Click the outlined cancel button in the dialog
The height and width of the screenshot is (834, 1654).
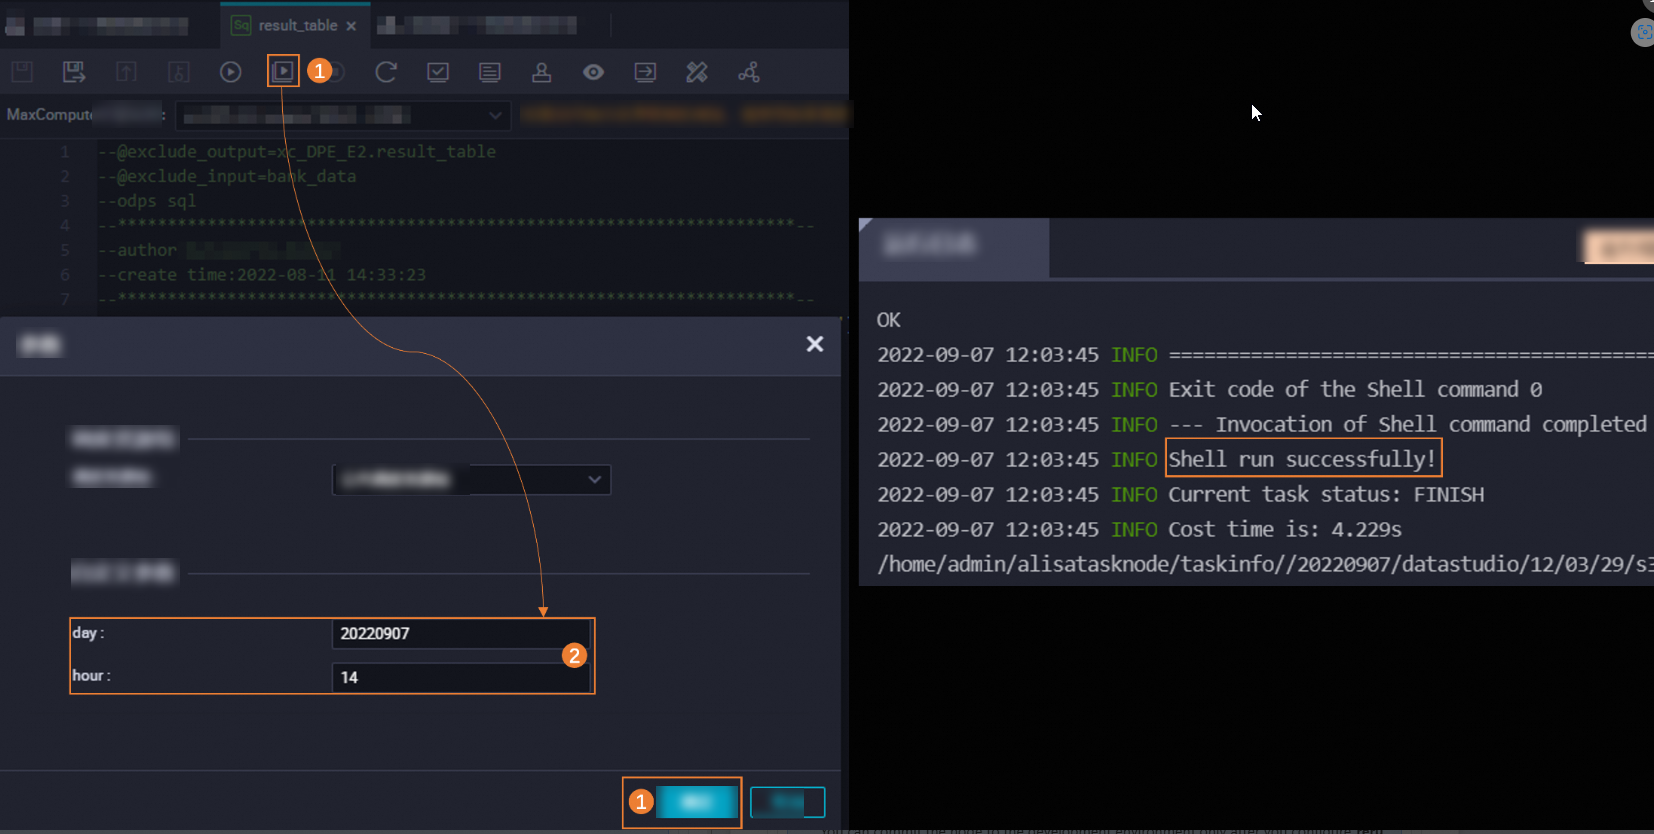click(788, 802)
